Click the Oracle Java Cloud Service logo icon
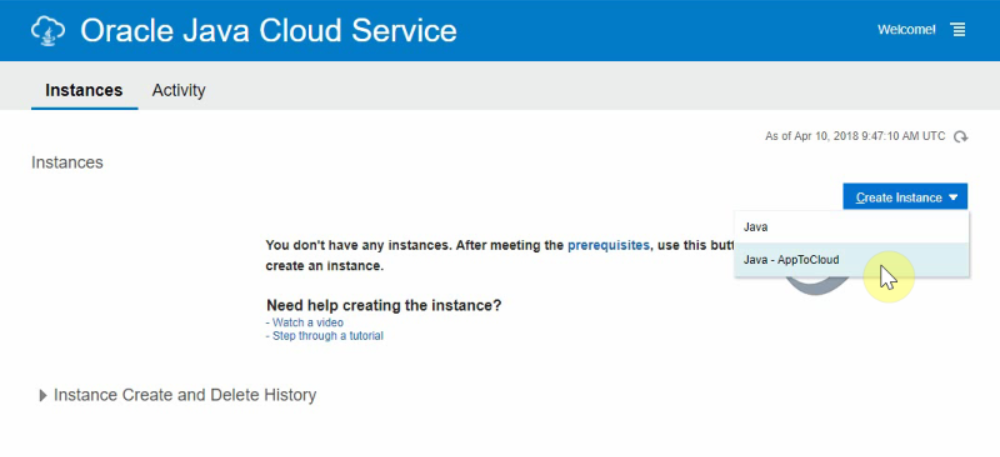This screenshot has height=457, width=1000. pyautogui.click(x=48, y=30)
